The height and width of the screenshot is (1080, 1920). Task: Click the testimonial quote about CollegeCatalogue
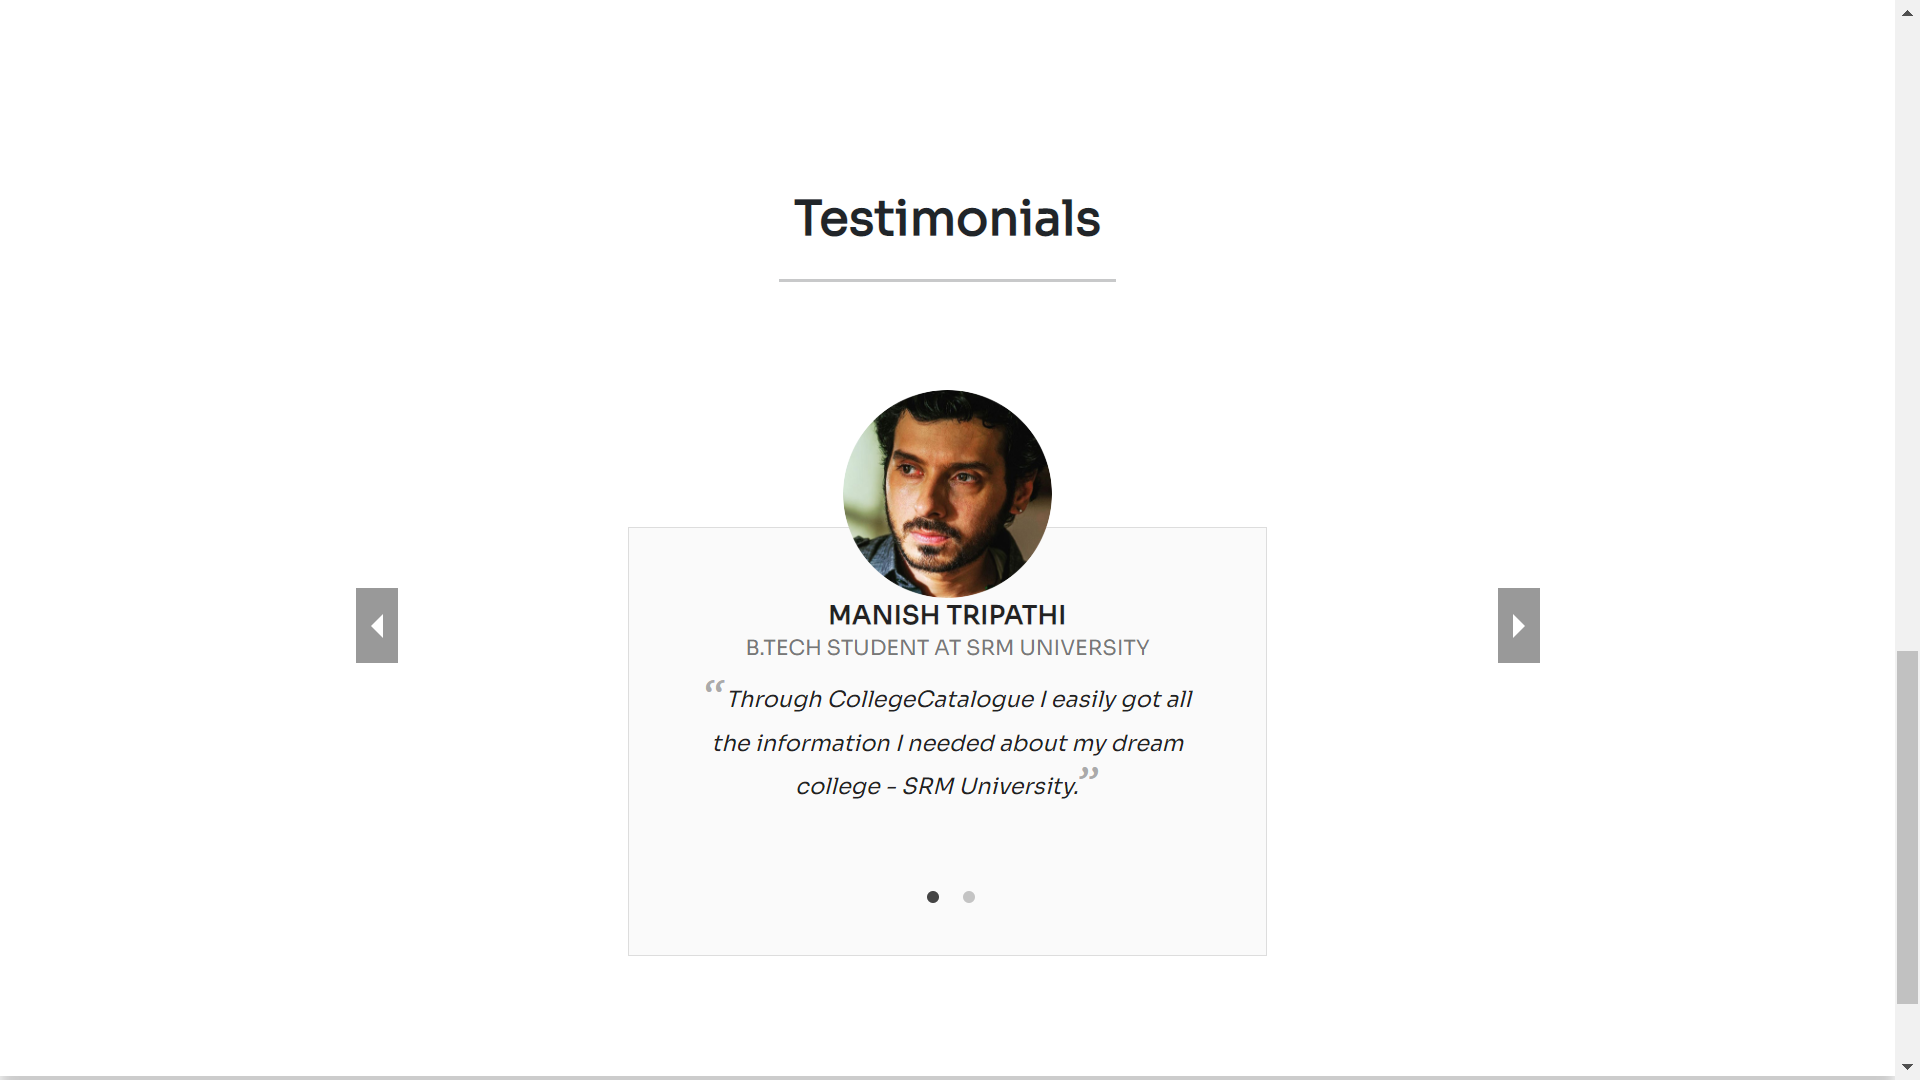coord(947,742)
